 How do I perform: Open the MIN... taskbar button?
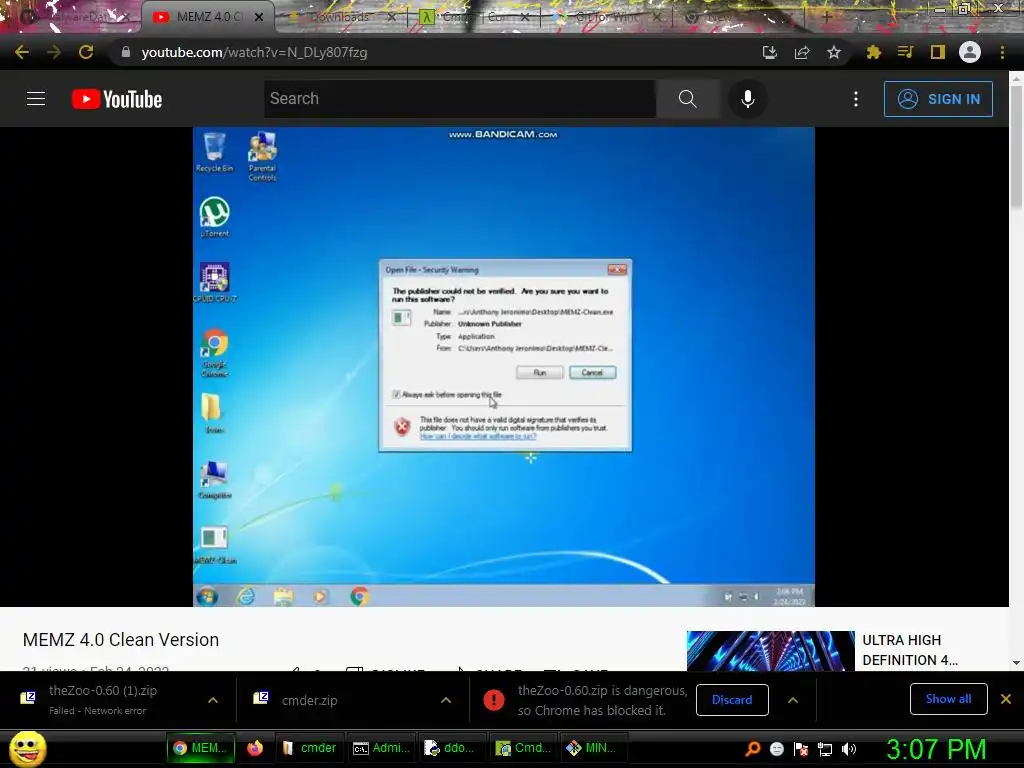click(x=593, y=748)
